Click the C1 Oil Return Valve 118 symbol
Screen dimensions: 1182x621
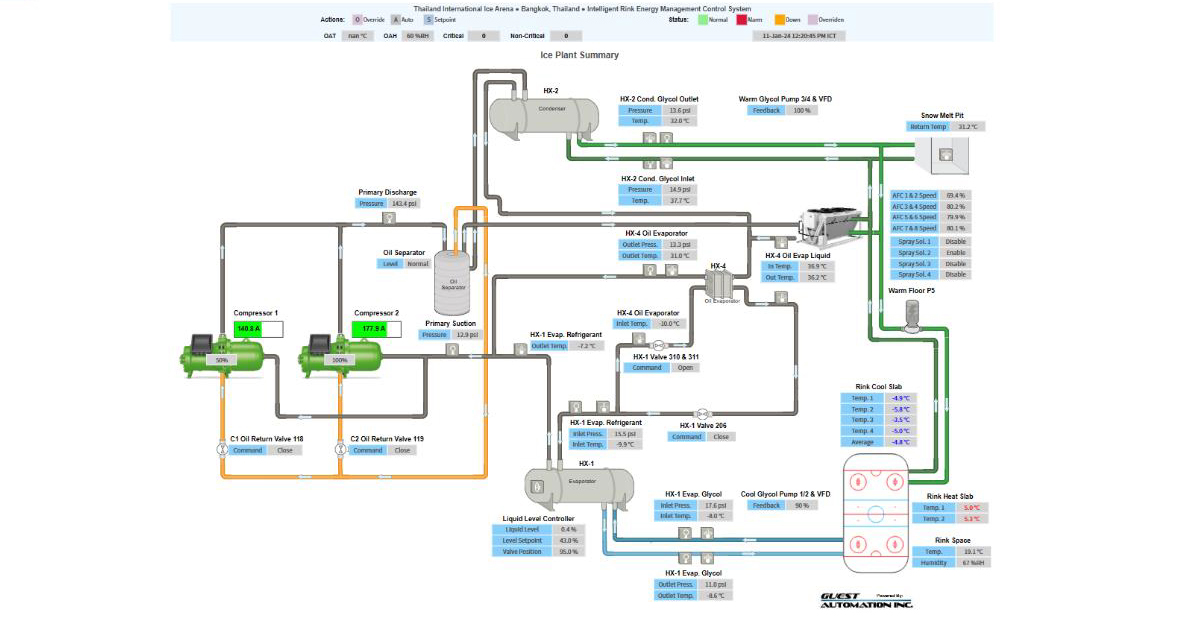[x=221, y=450]
